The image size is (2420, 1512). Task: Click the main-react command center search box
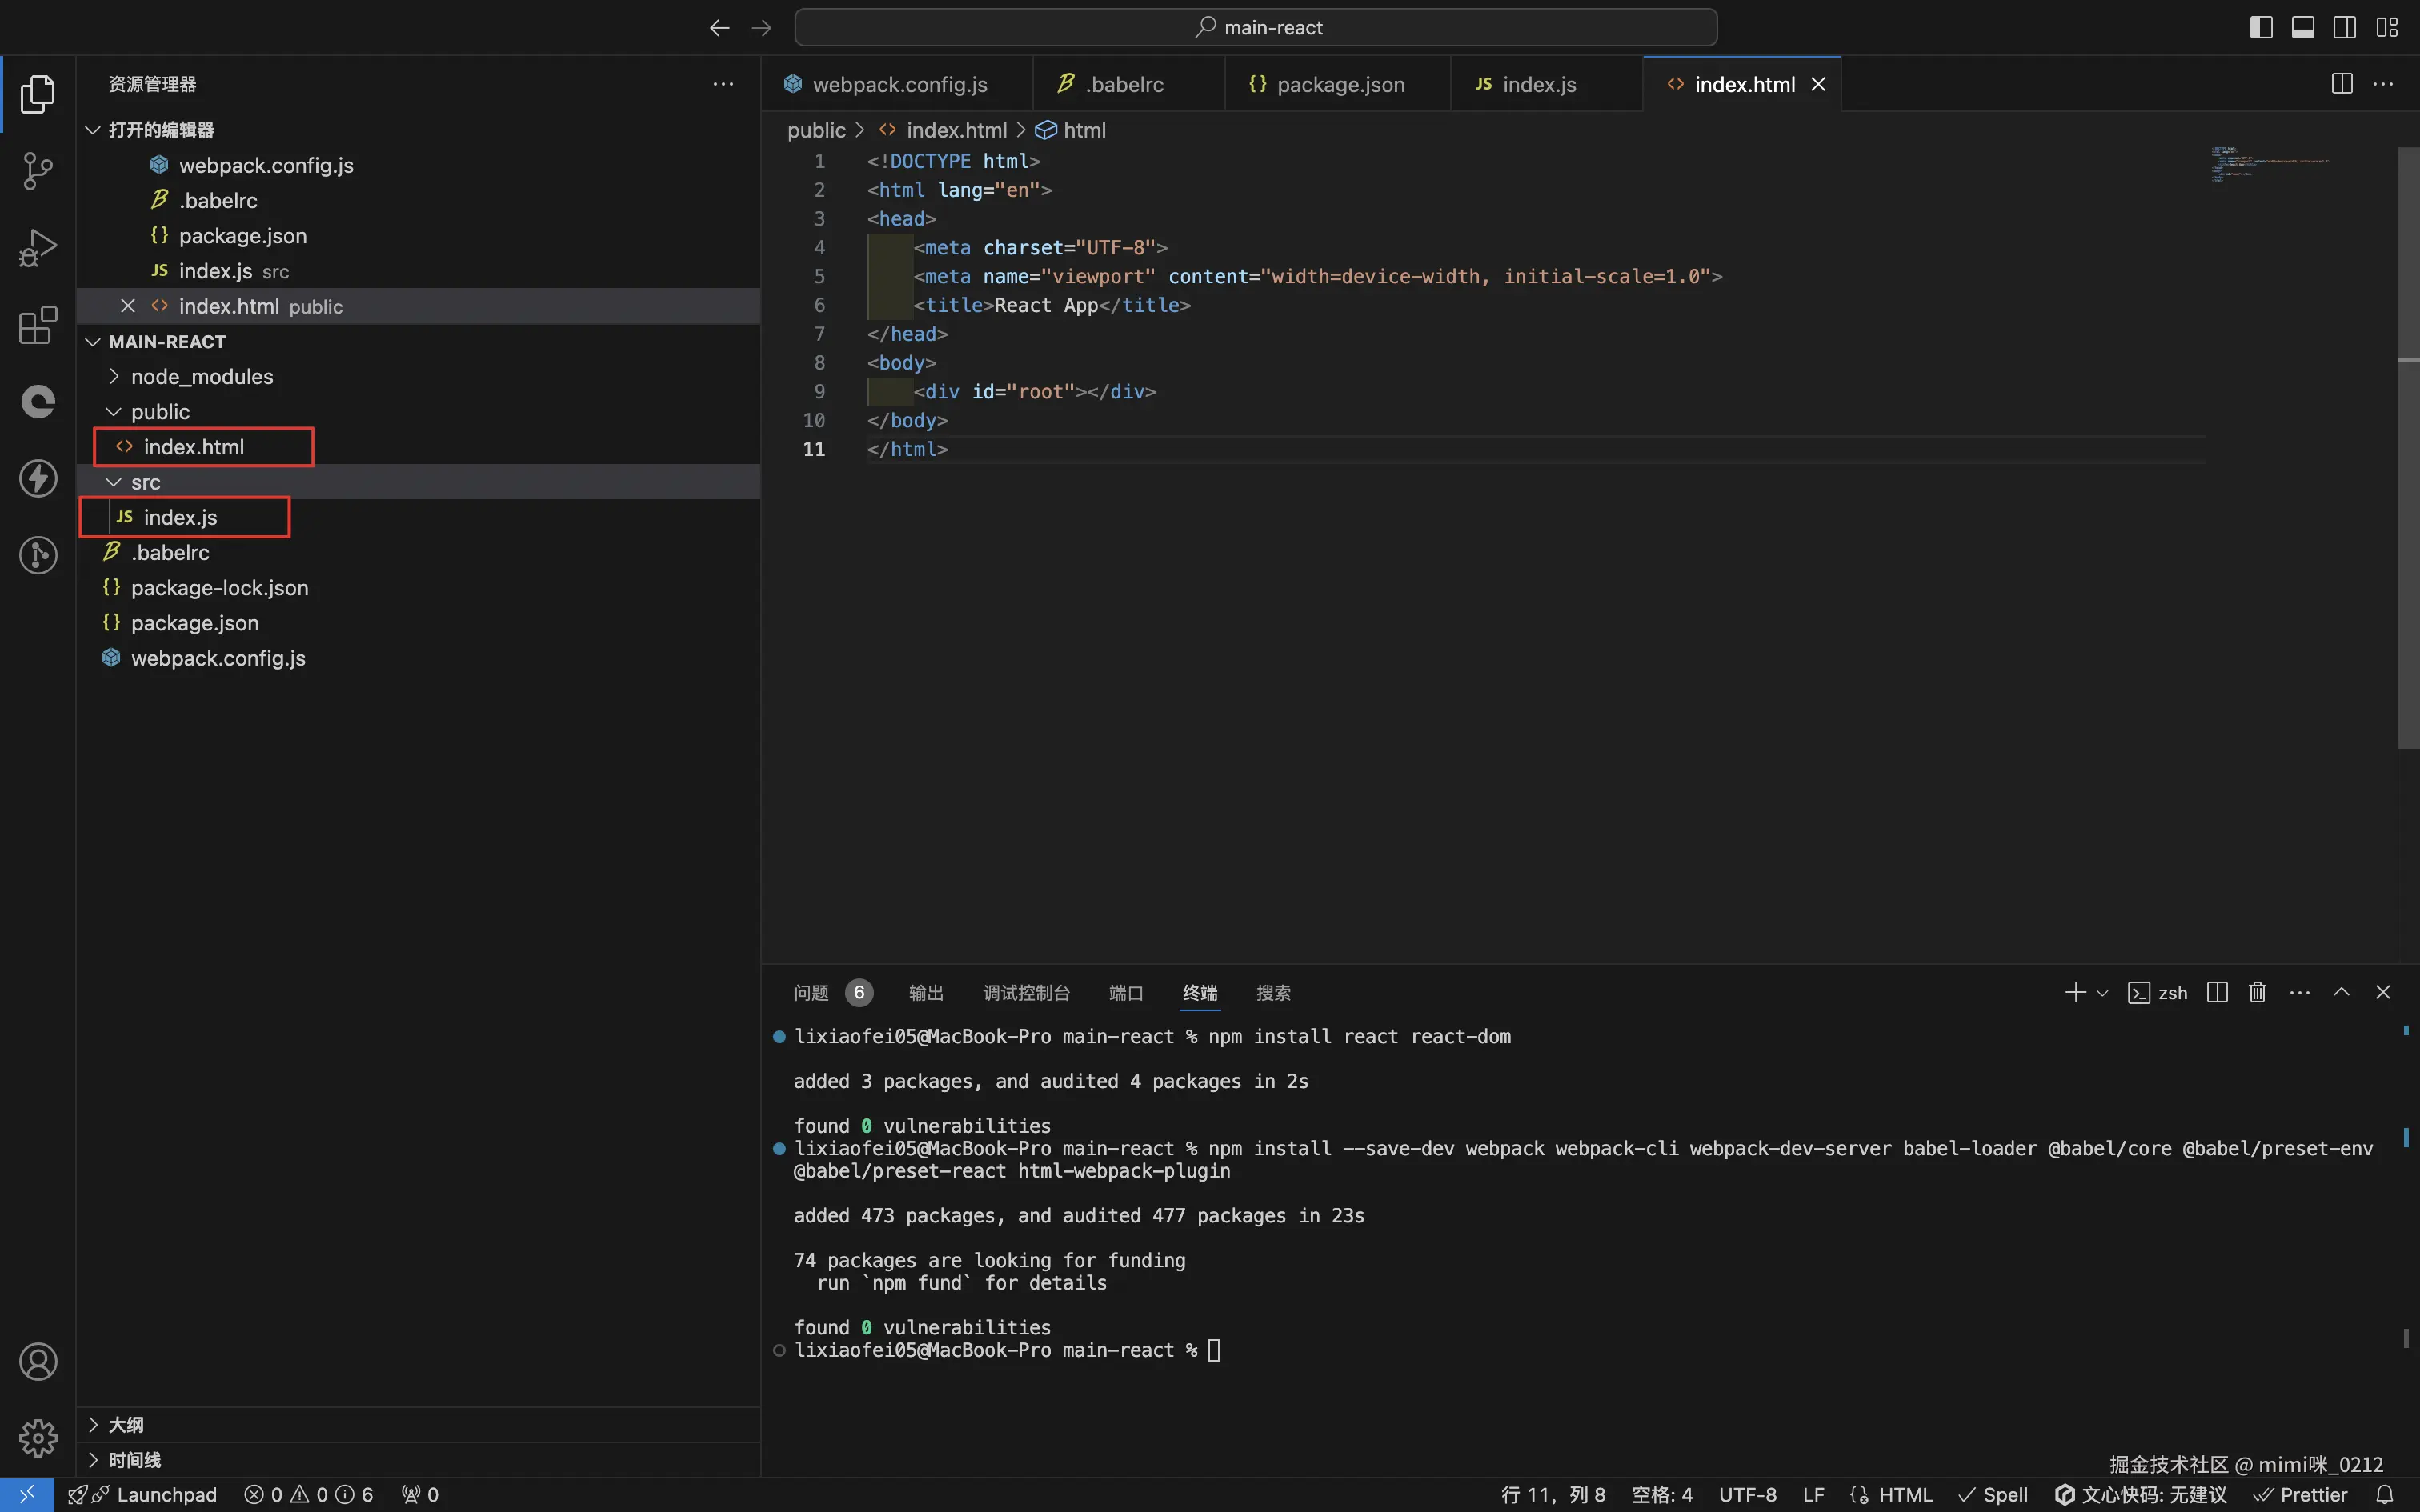coord(1256,27)
